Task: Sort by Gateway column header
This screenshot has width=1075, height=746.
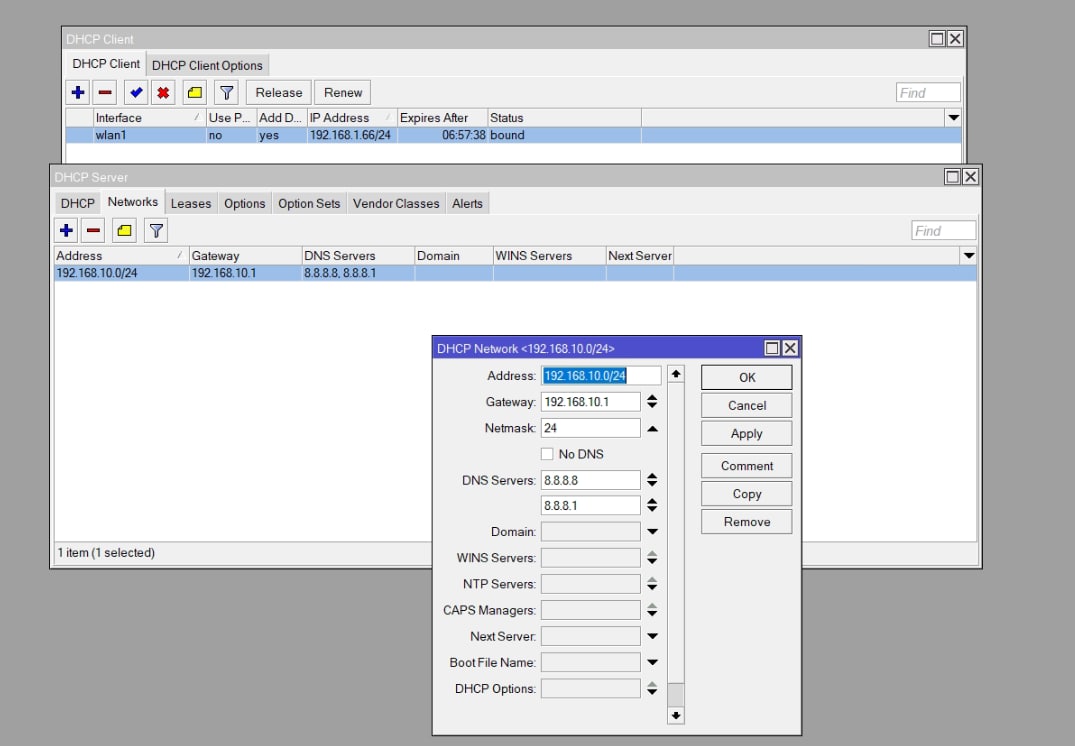Action: (x=245, y=256)
